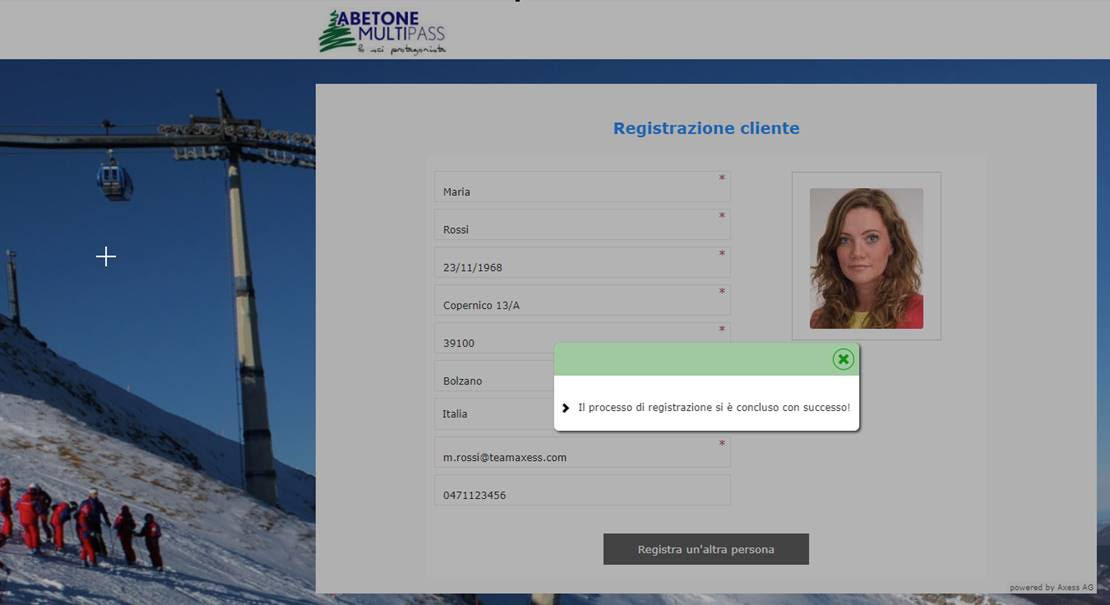Click the address field Copernico 13/A
The height and width of the screenshot is (605, 1110).
coord(581,305)
